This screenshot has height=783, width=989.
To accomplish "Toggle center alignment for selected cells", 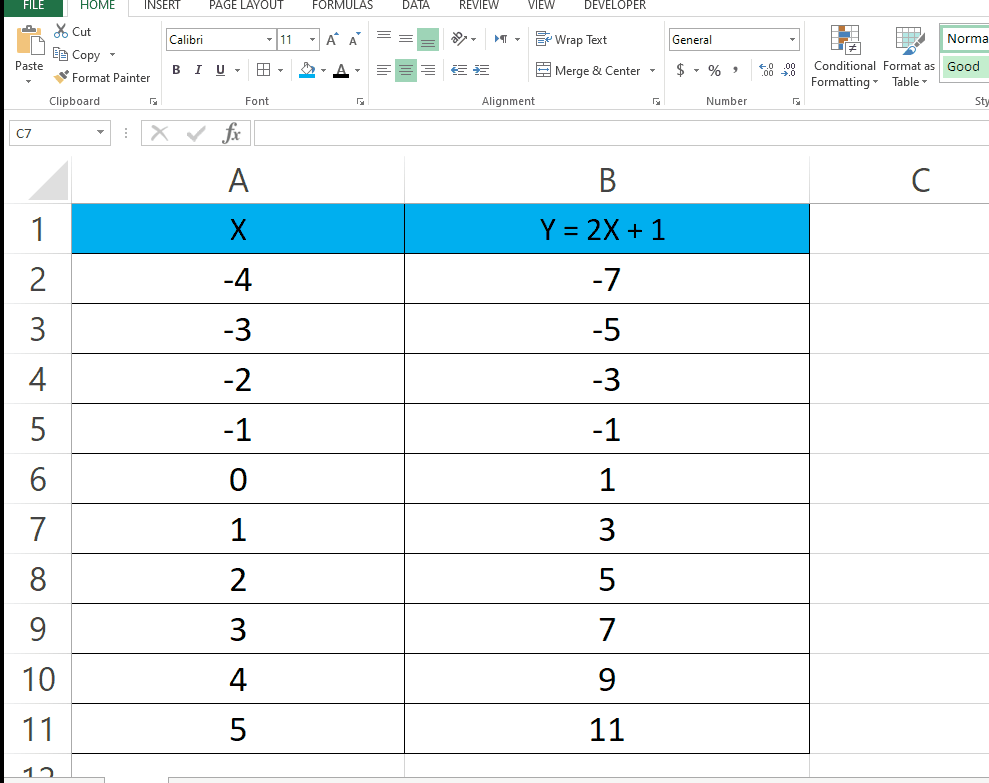I will pos(404,70).
